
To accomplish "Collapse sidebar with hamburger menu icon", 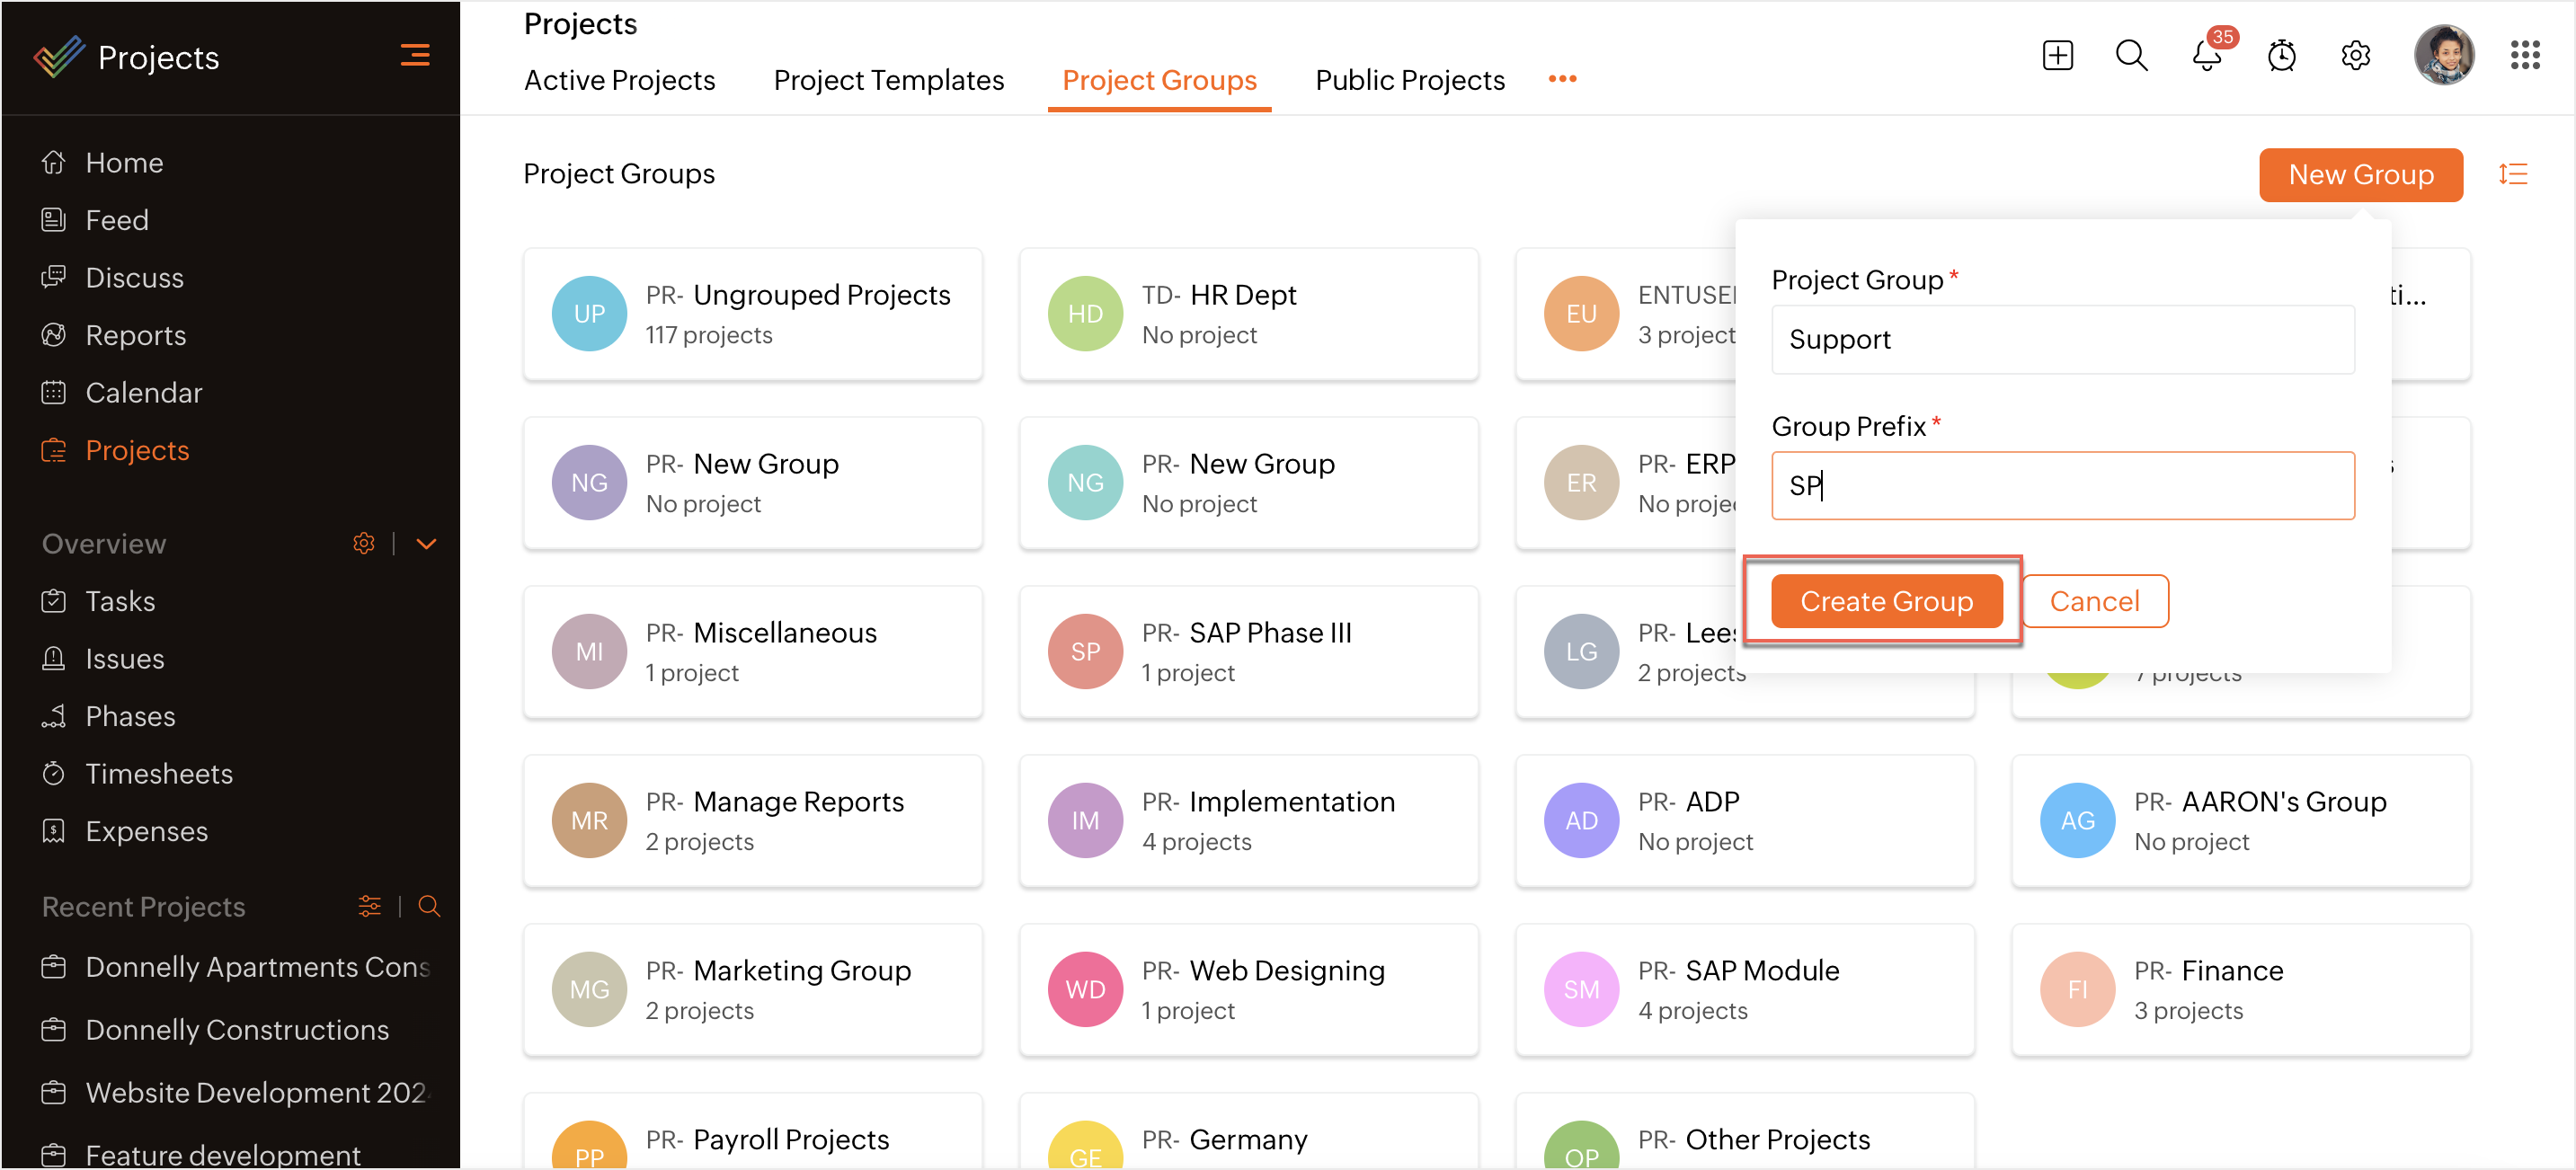I will pyautogui.click(x=415, y=55).
